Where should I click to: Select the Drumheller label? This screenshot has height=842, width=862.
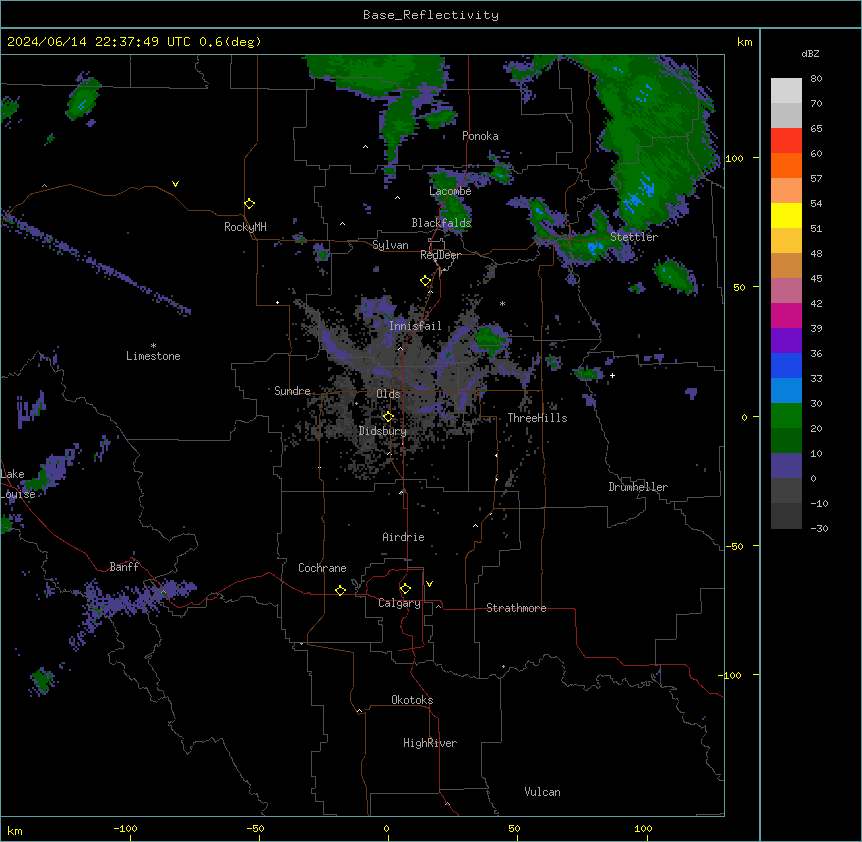(x=638, y=487)
